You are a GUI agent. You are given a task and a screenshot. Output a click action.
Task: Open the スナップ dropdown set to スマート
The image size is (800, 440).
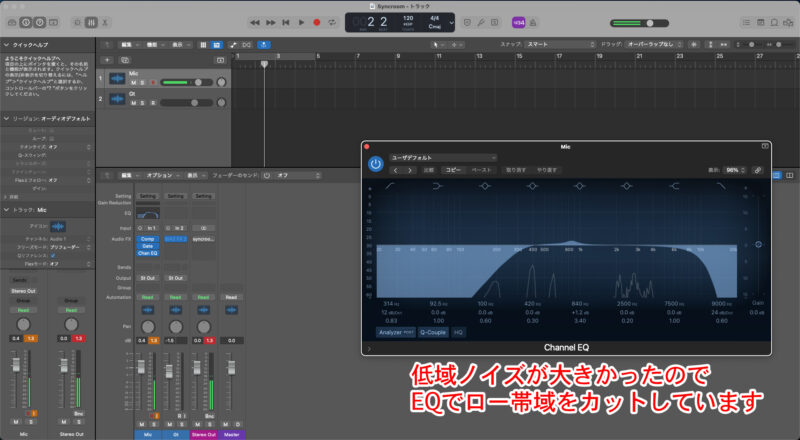point(560,44)
